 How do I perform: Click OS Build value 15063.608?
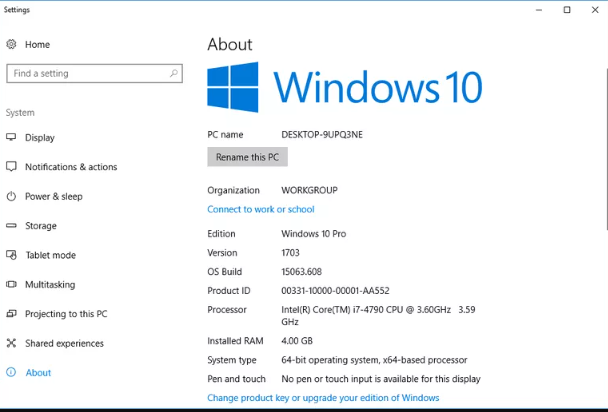(301, 272)
